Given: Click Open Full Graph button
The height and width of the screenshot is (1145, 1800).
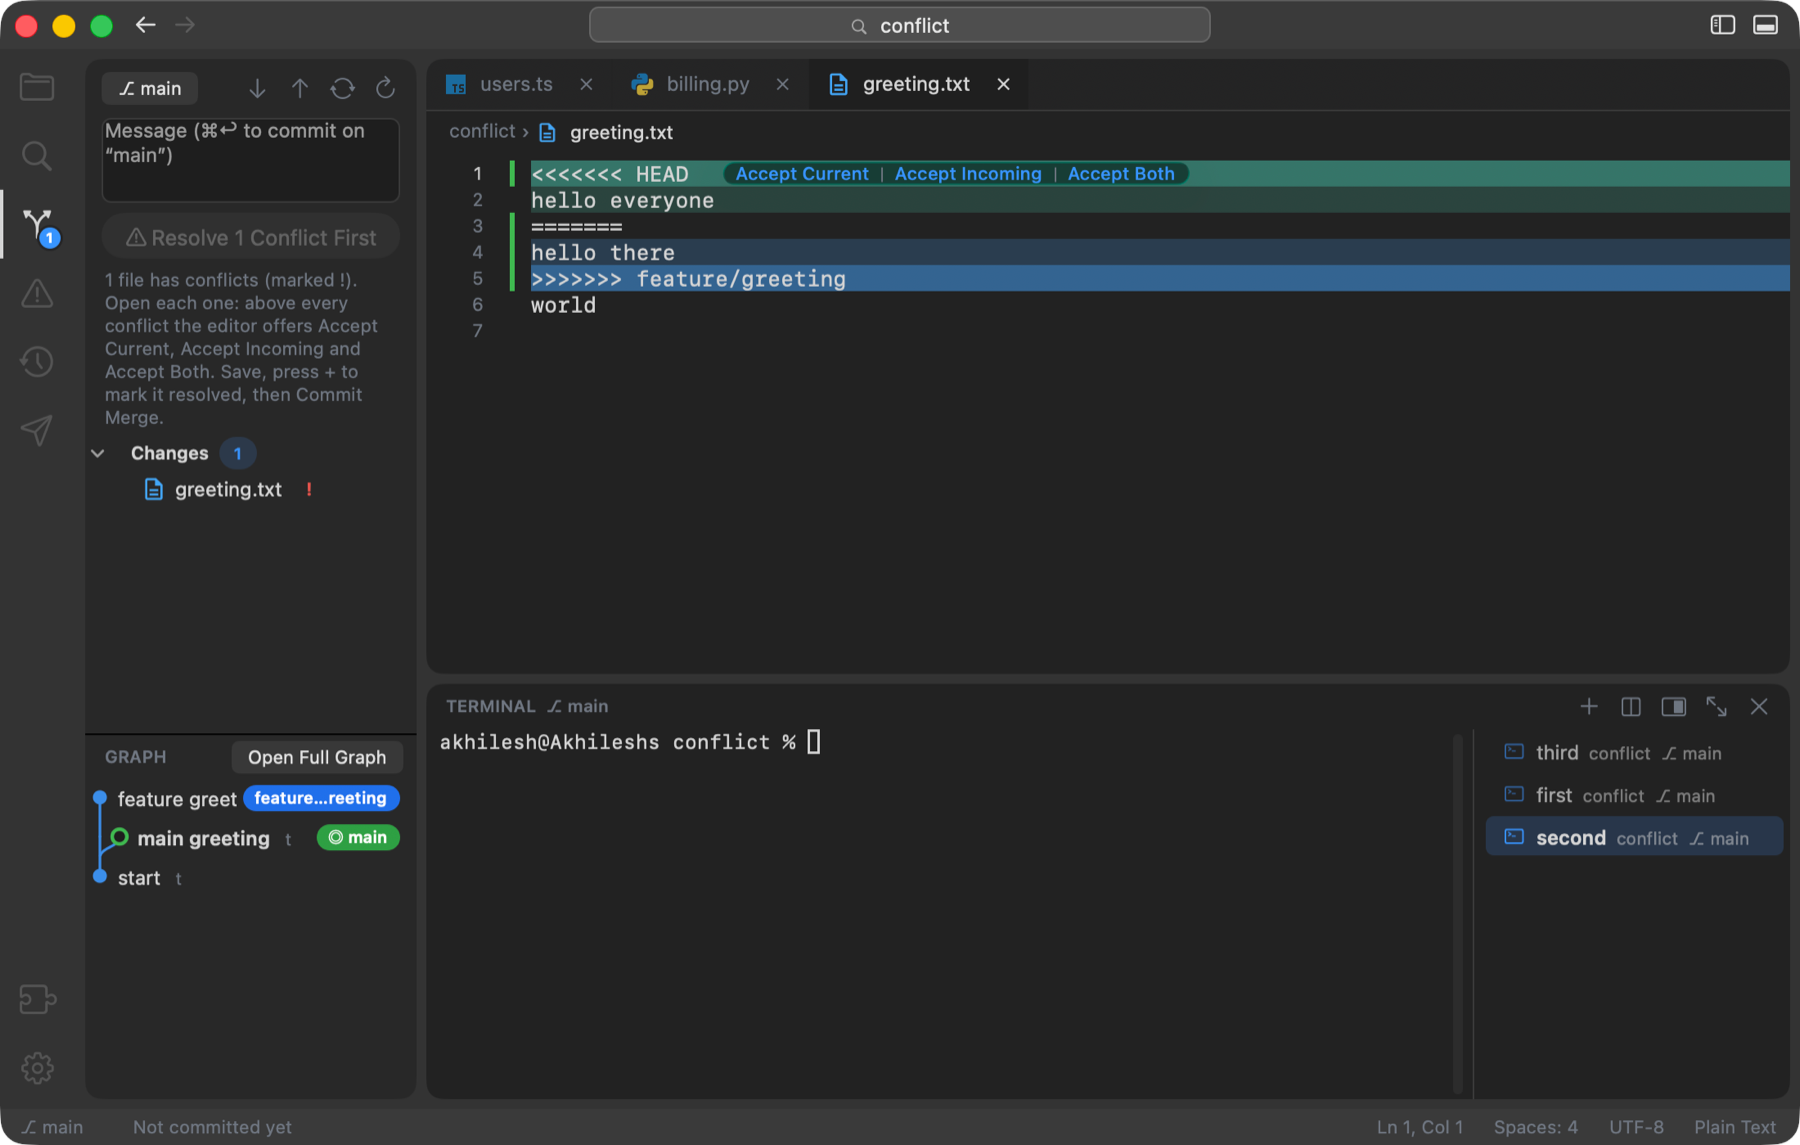Looking at the screenshot, I should point(317,757).
